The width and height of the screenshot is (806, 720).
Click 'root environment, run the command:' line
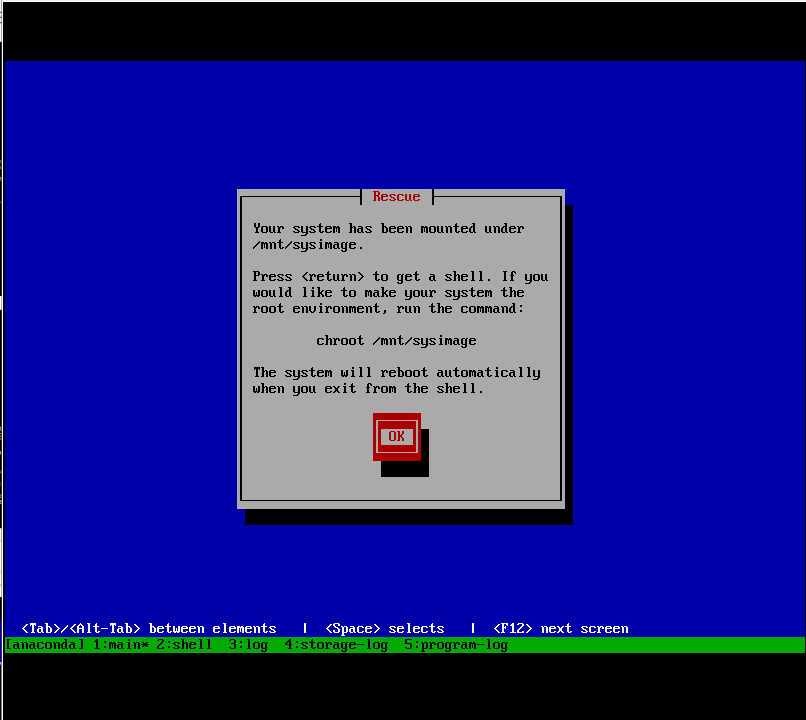[388, 309]
